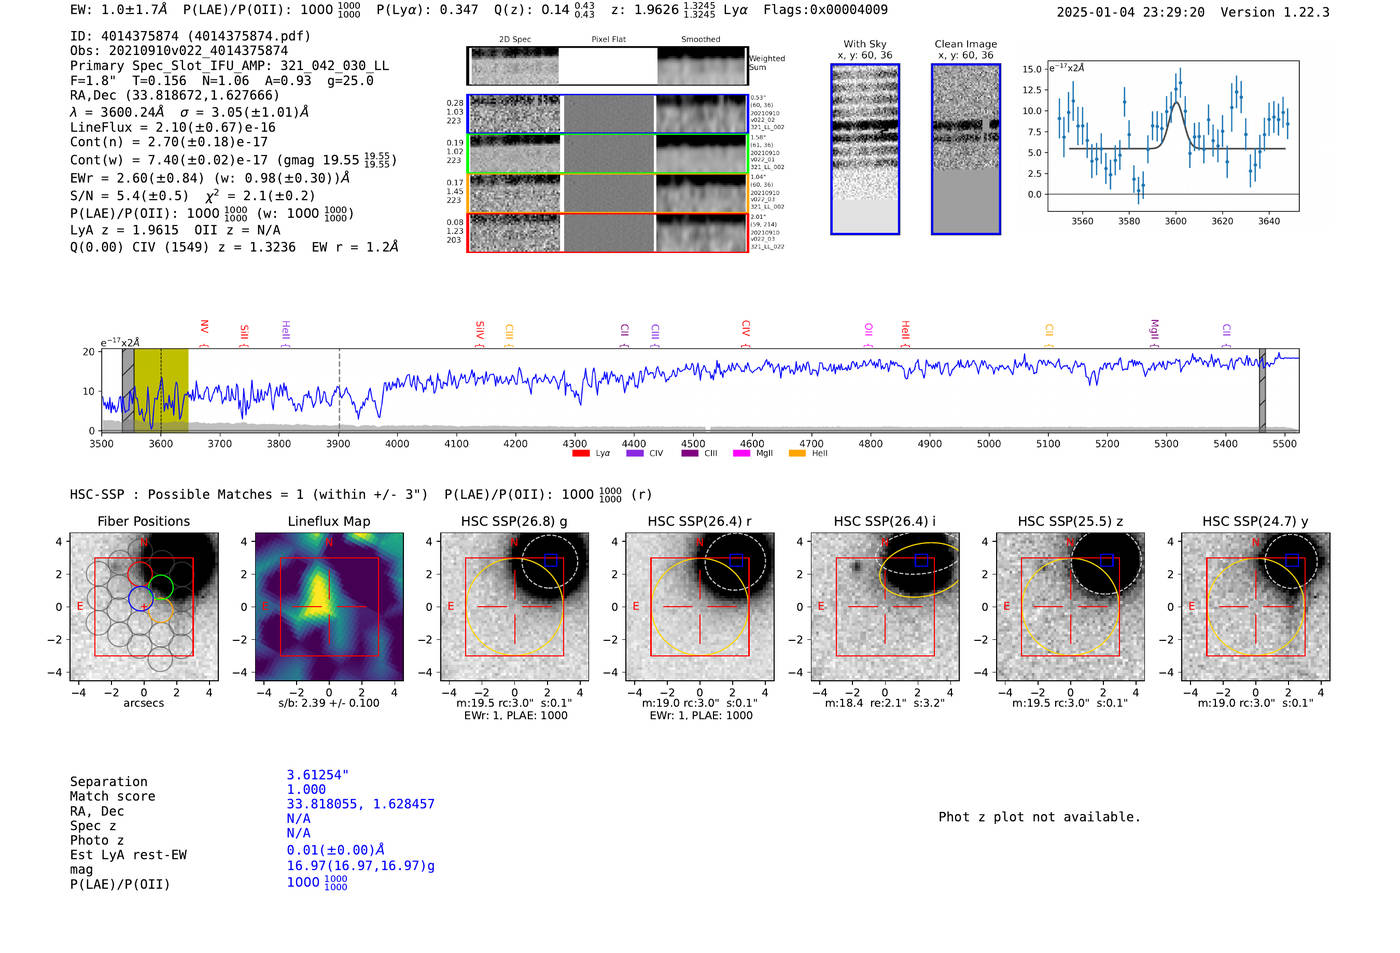Click the With Sky image cutout

point(865,149)
